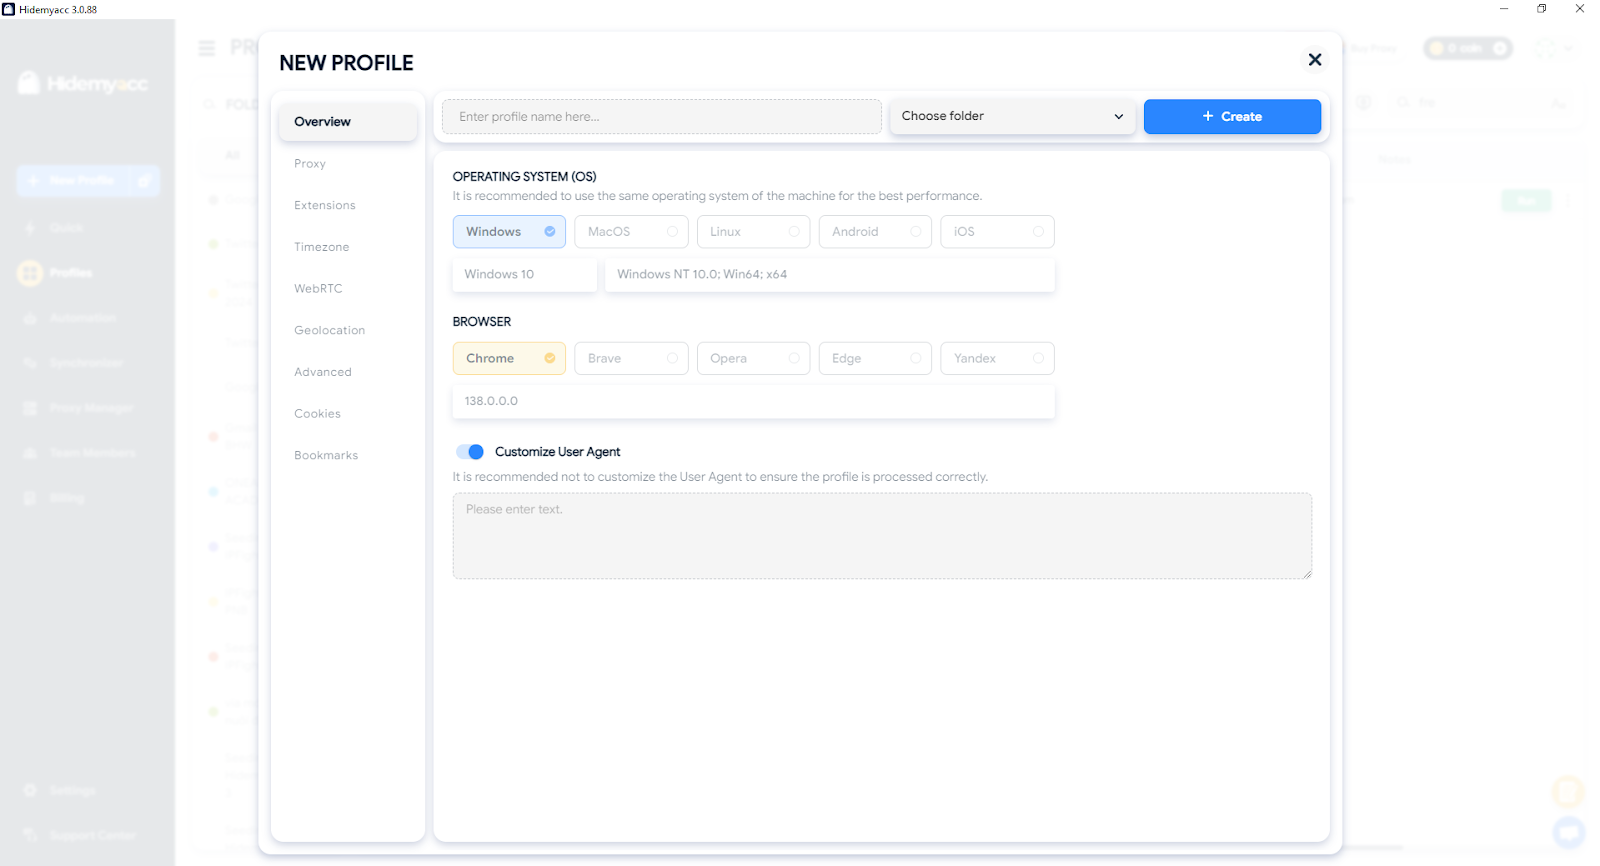Select Chrome as the browser
Image resolution: width=1600 pixels, height=866 pixels.
(x=509, y=359)
